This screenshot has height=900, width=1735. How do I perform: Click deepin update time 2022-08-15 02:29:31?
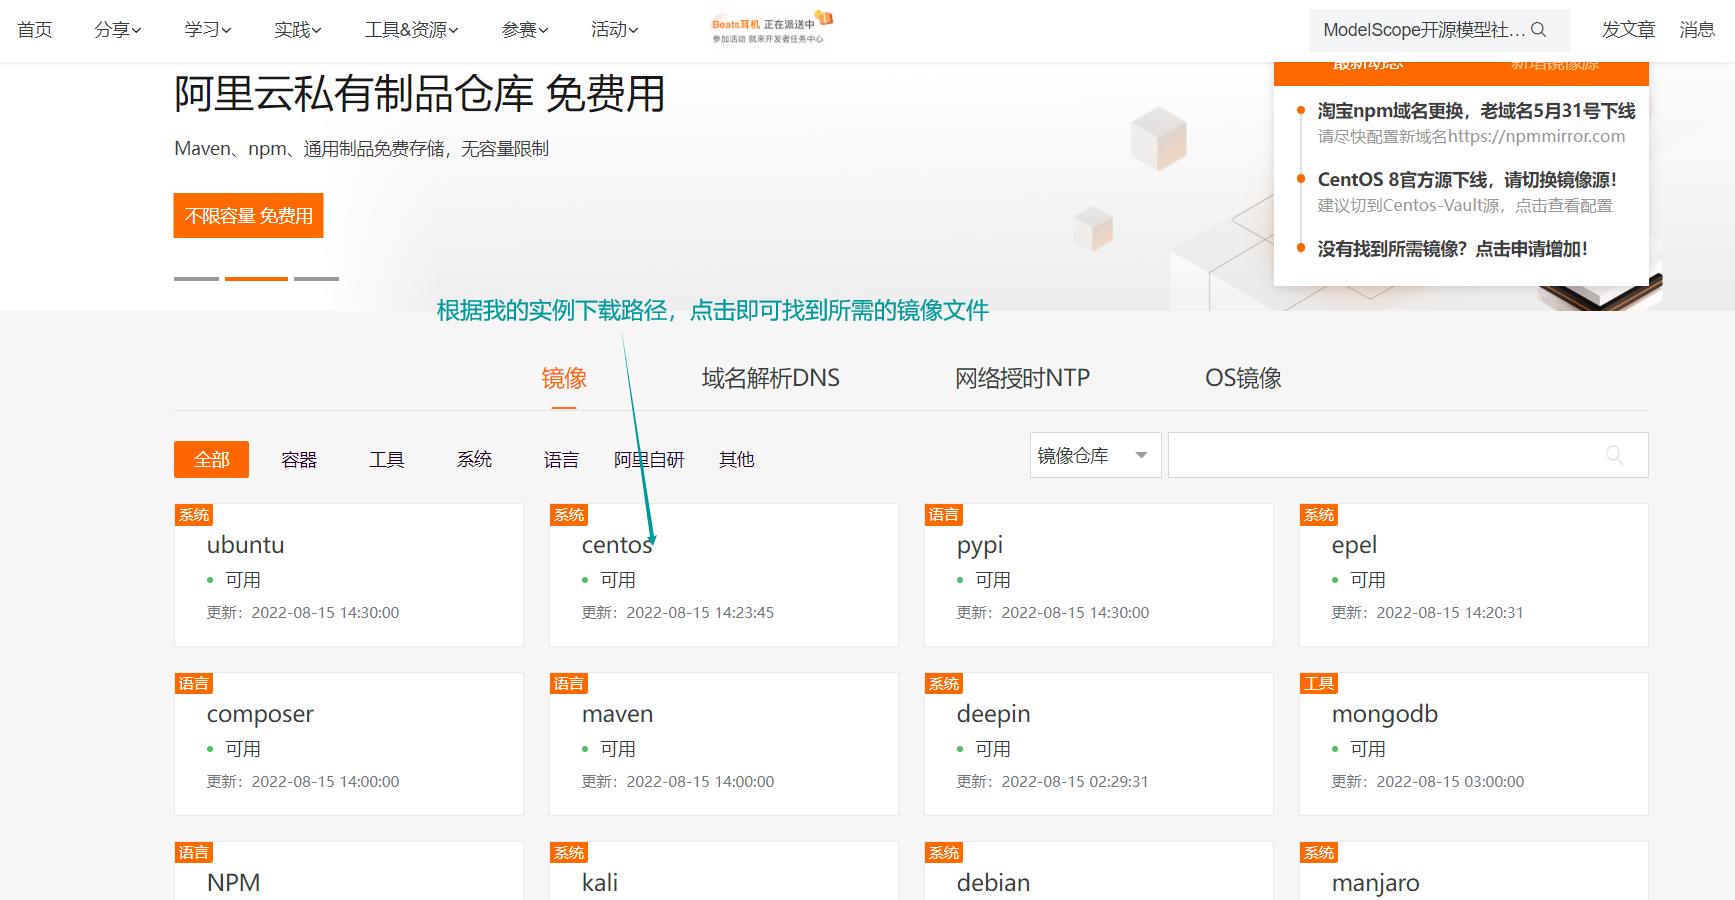pos(1053,782)
